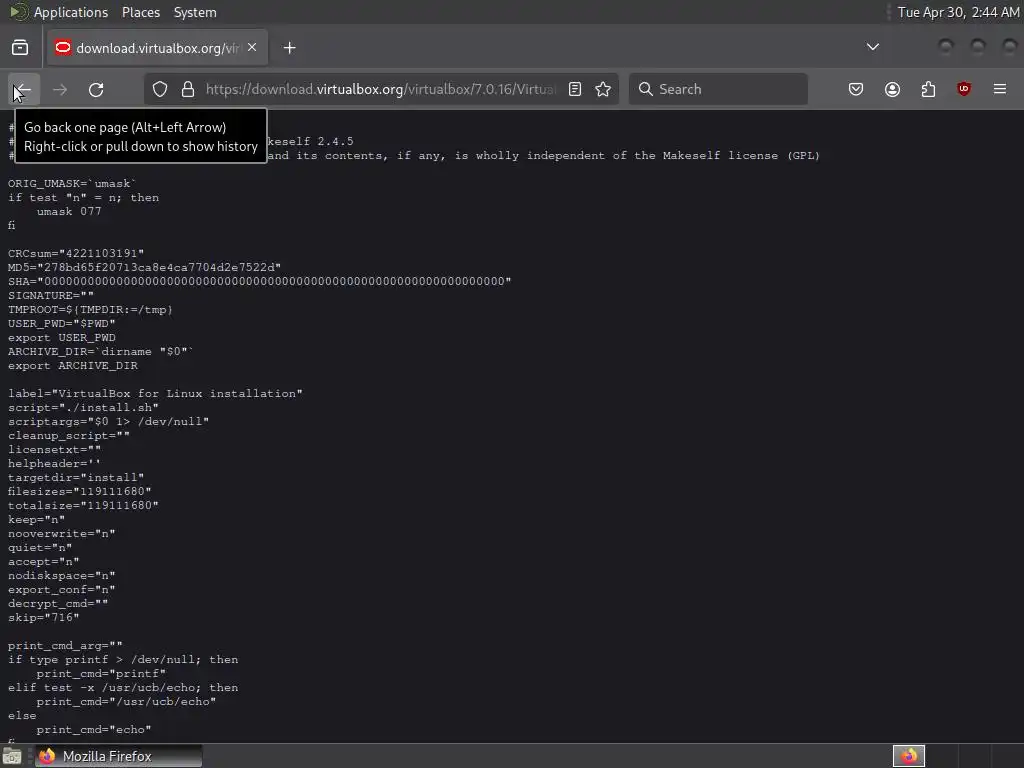The height and width of the screenshot is (768, 1024).
Task: Click the show desktop icon in bottom panel
Action: [x=12, y=756]
